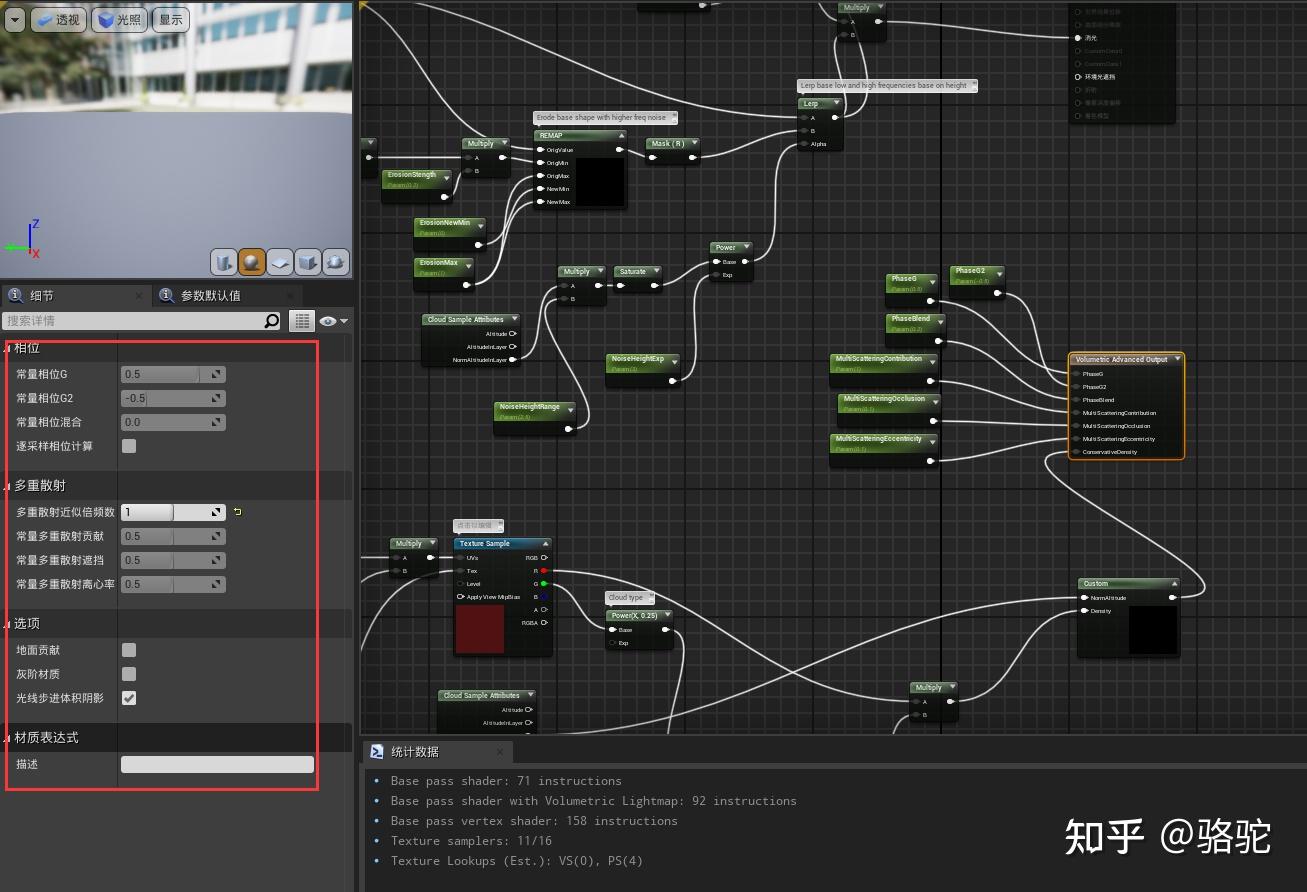
Task: Enable the 地面贡献 checkbox
Action: [128, 649]
